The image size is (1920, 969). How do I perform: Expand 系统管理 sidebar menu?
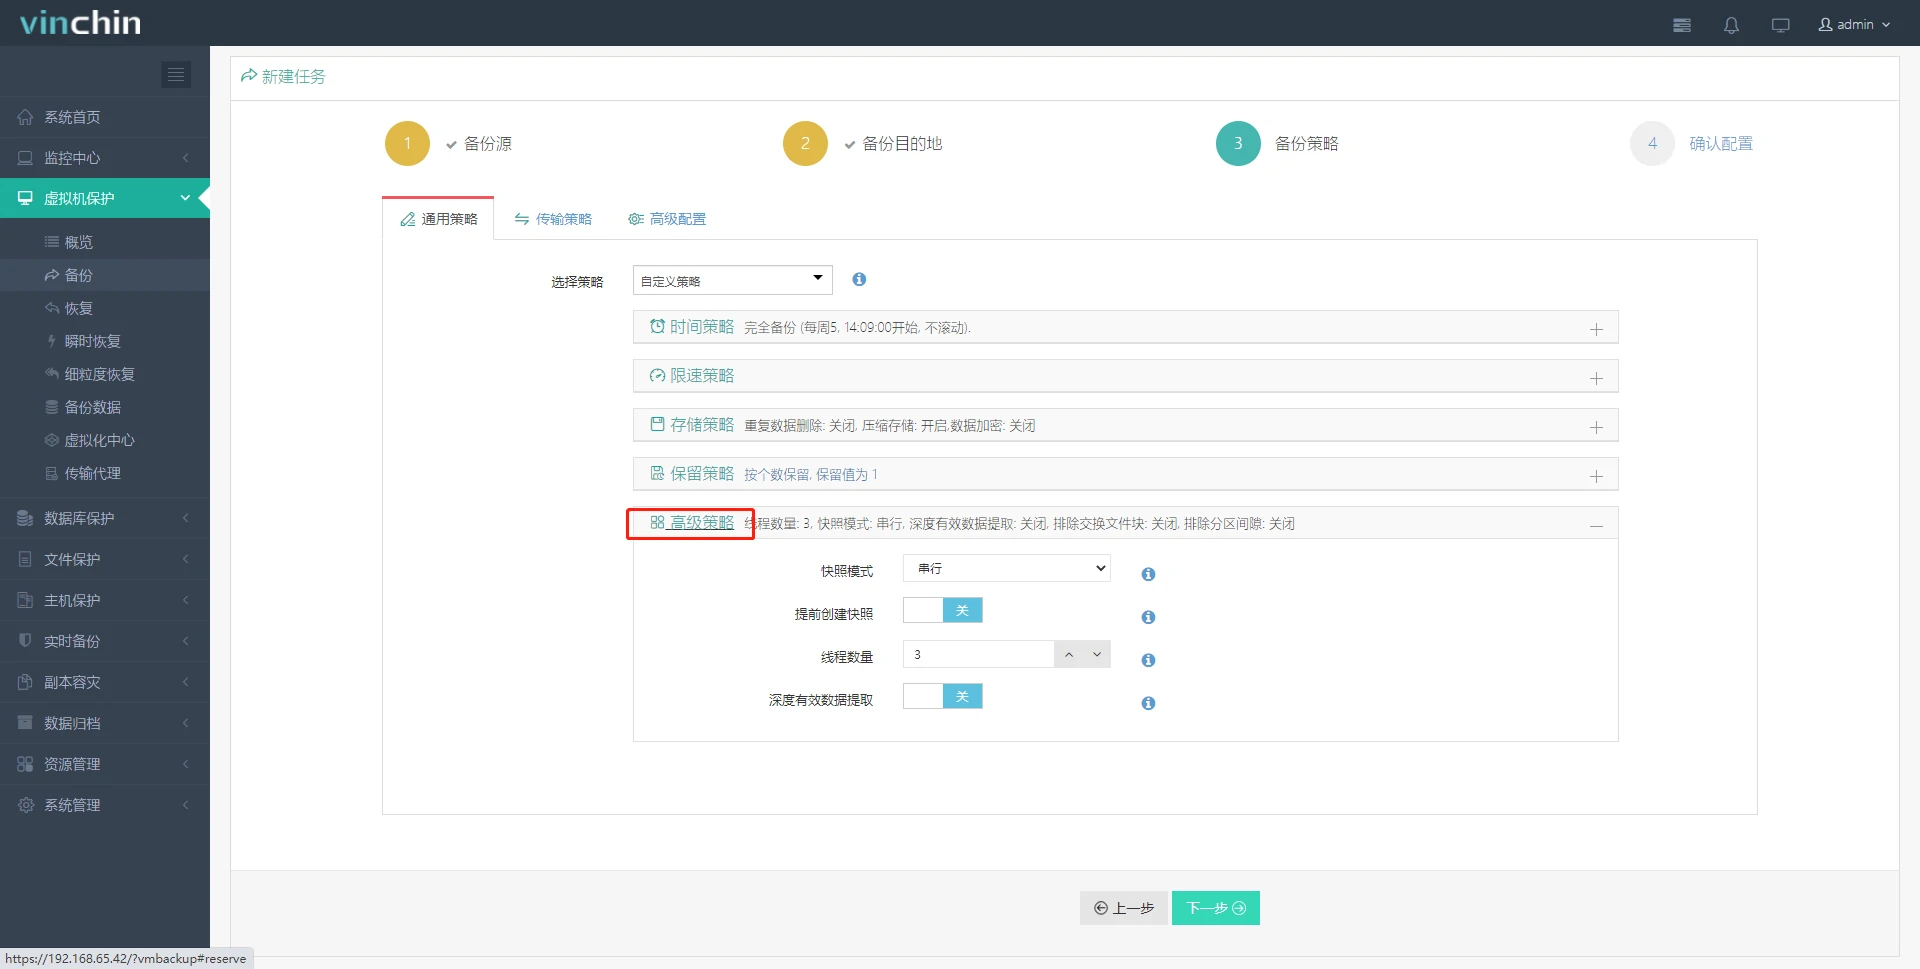coord(105,805)
